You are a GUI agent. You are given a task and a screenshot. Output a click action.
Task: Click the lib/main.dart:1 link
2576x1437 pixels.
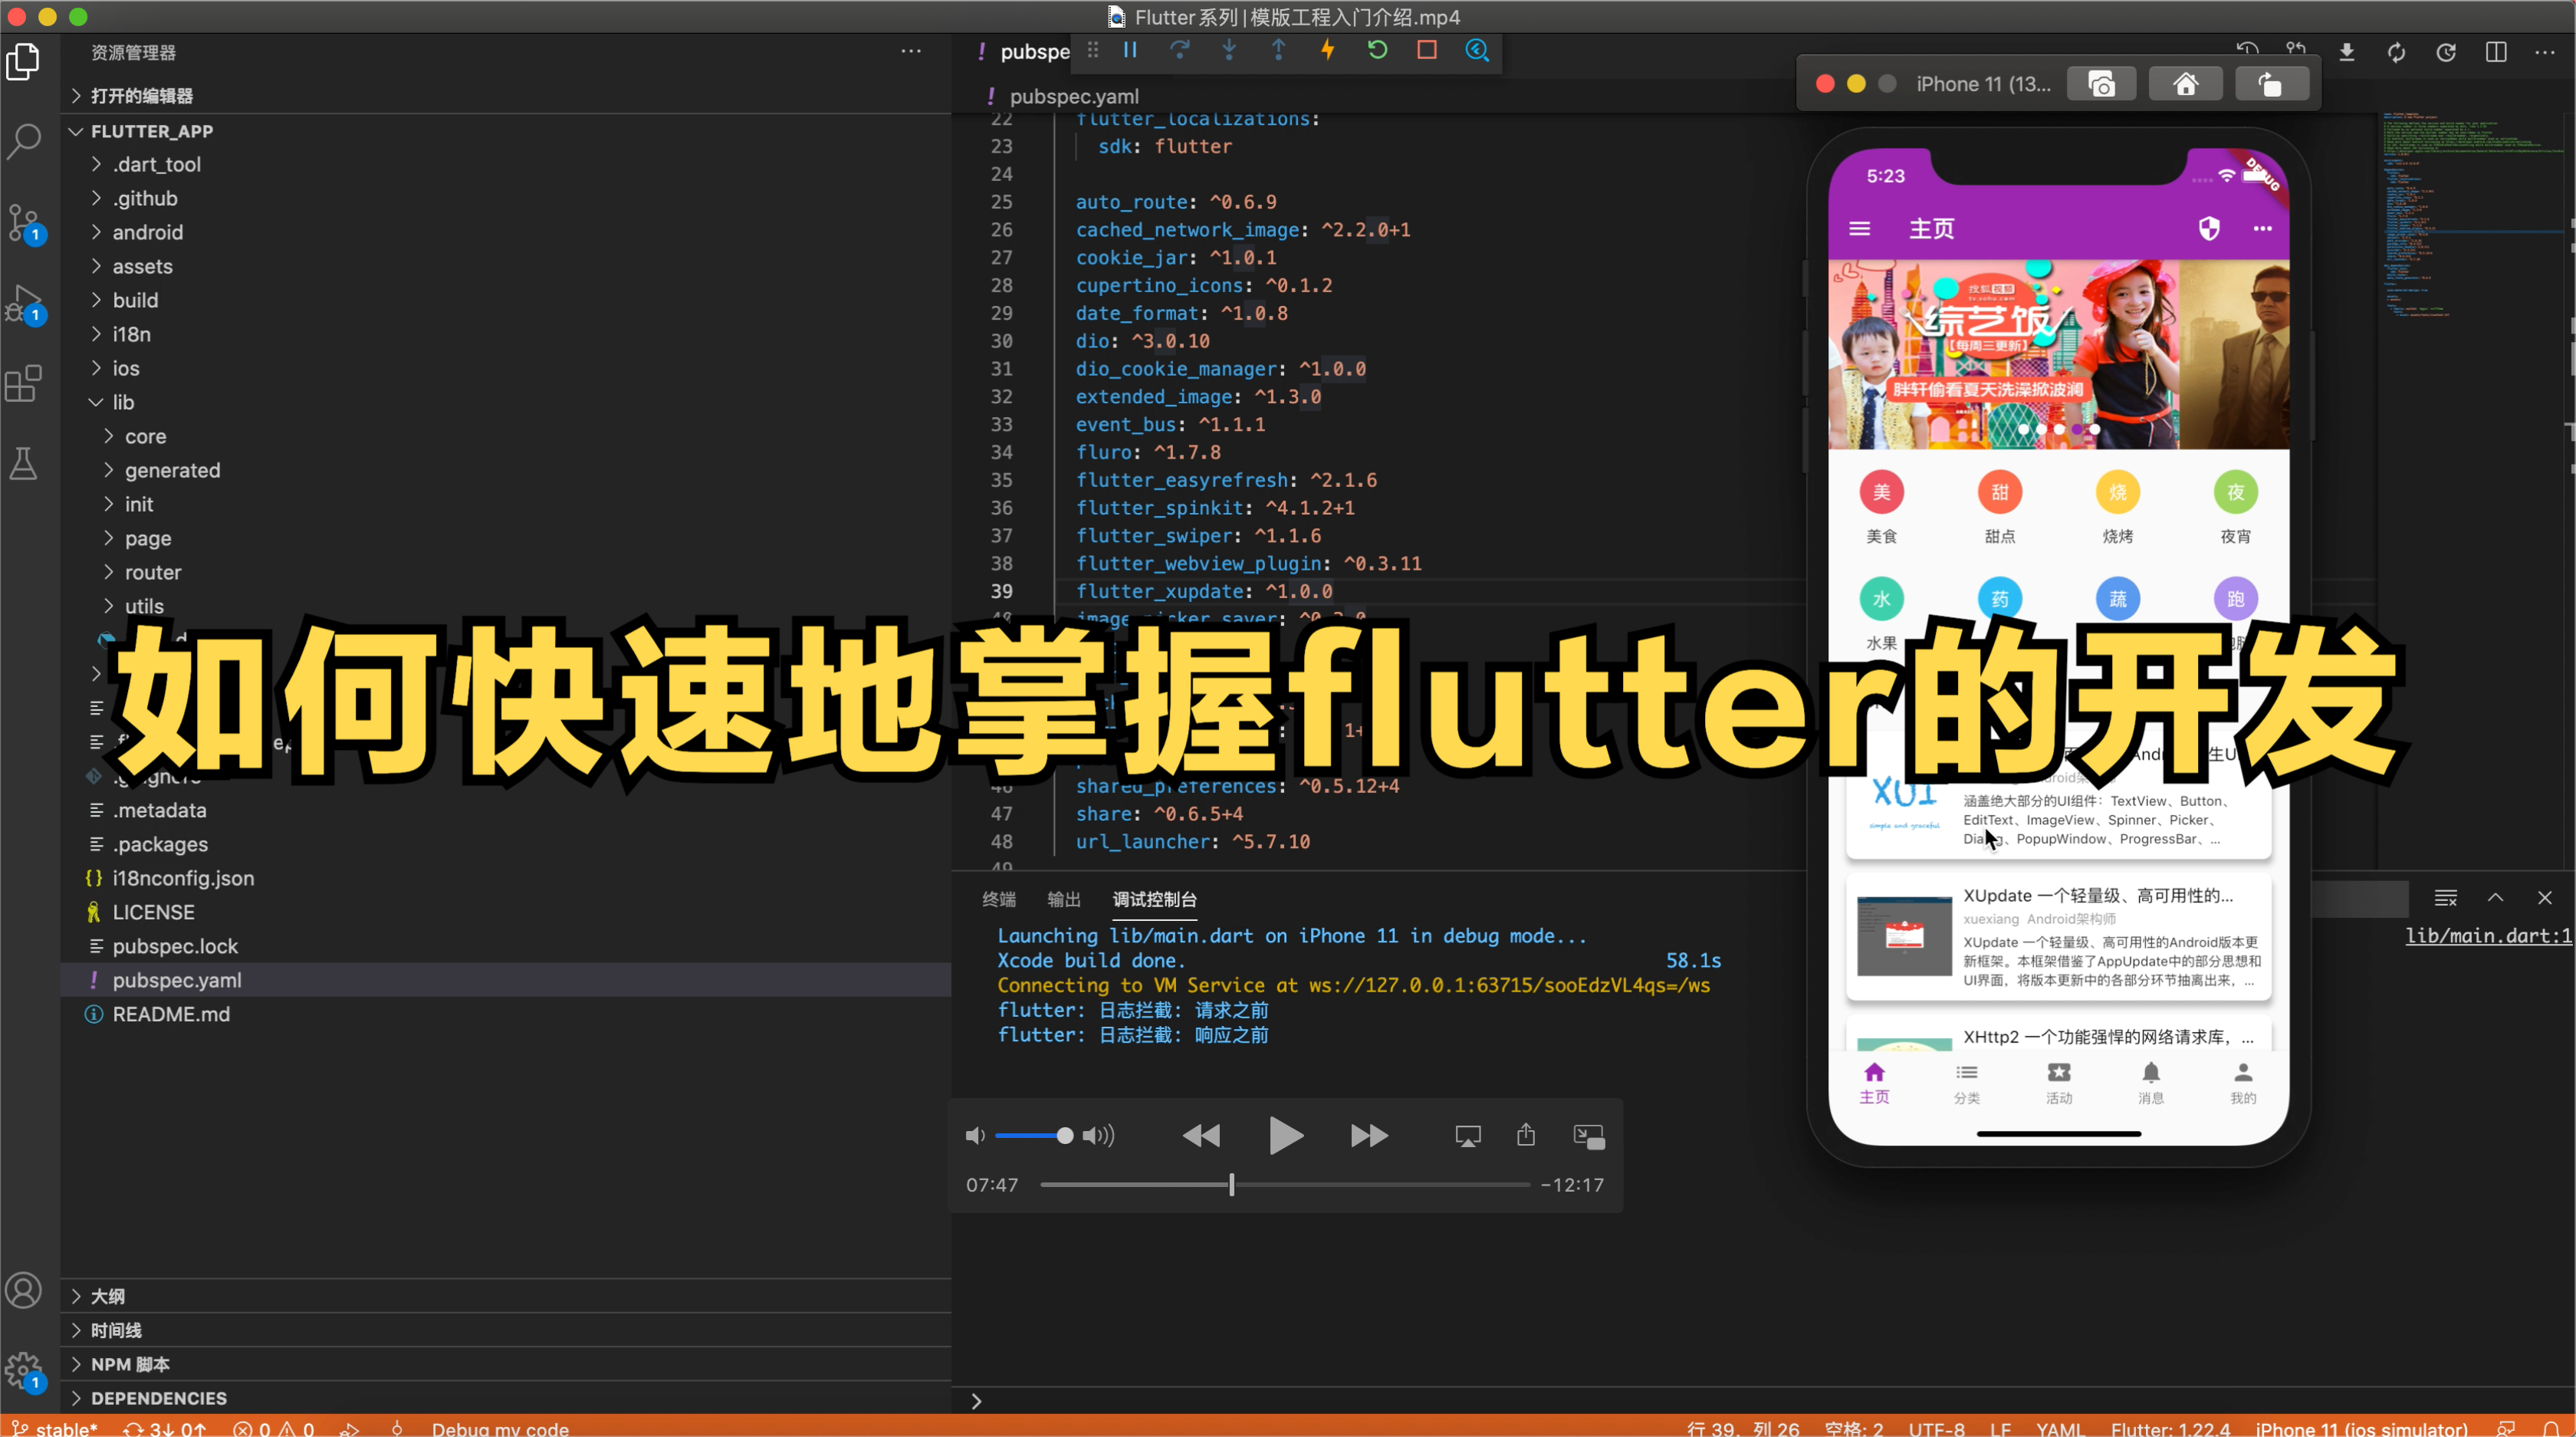coord(2487,935)
